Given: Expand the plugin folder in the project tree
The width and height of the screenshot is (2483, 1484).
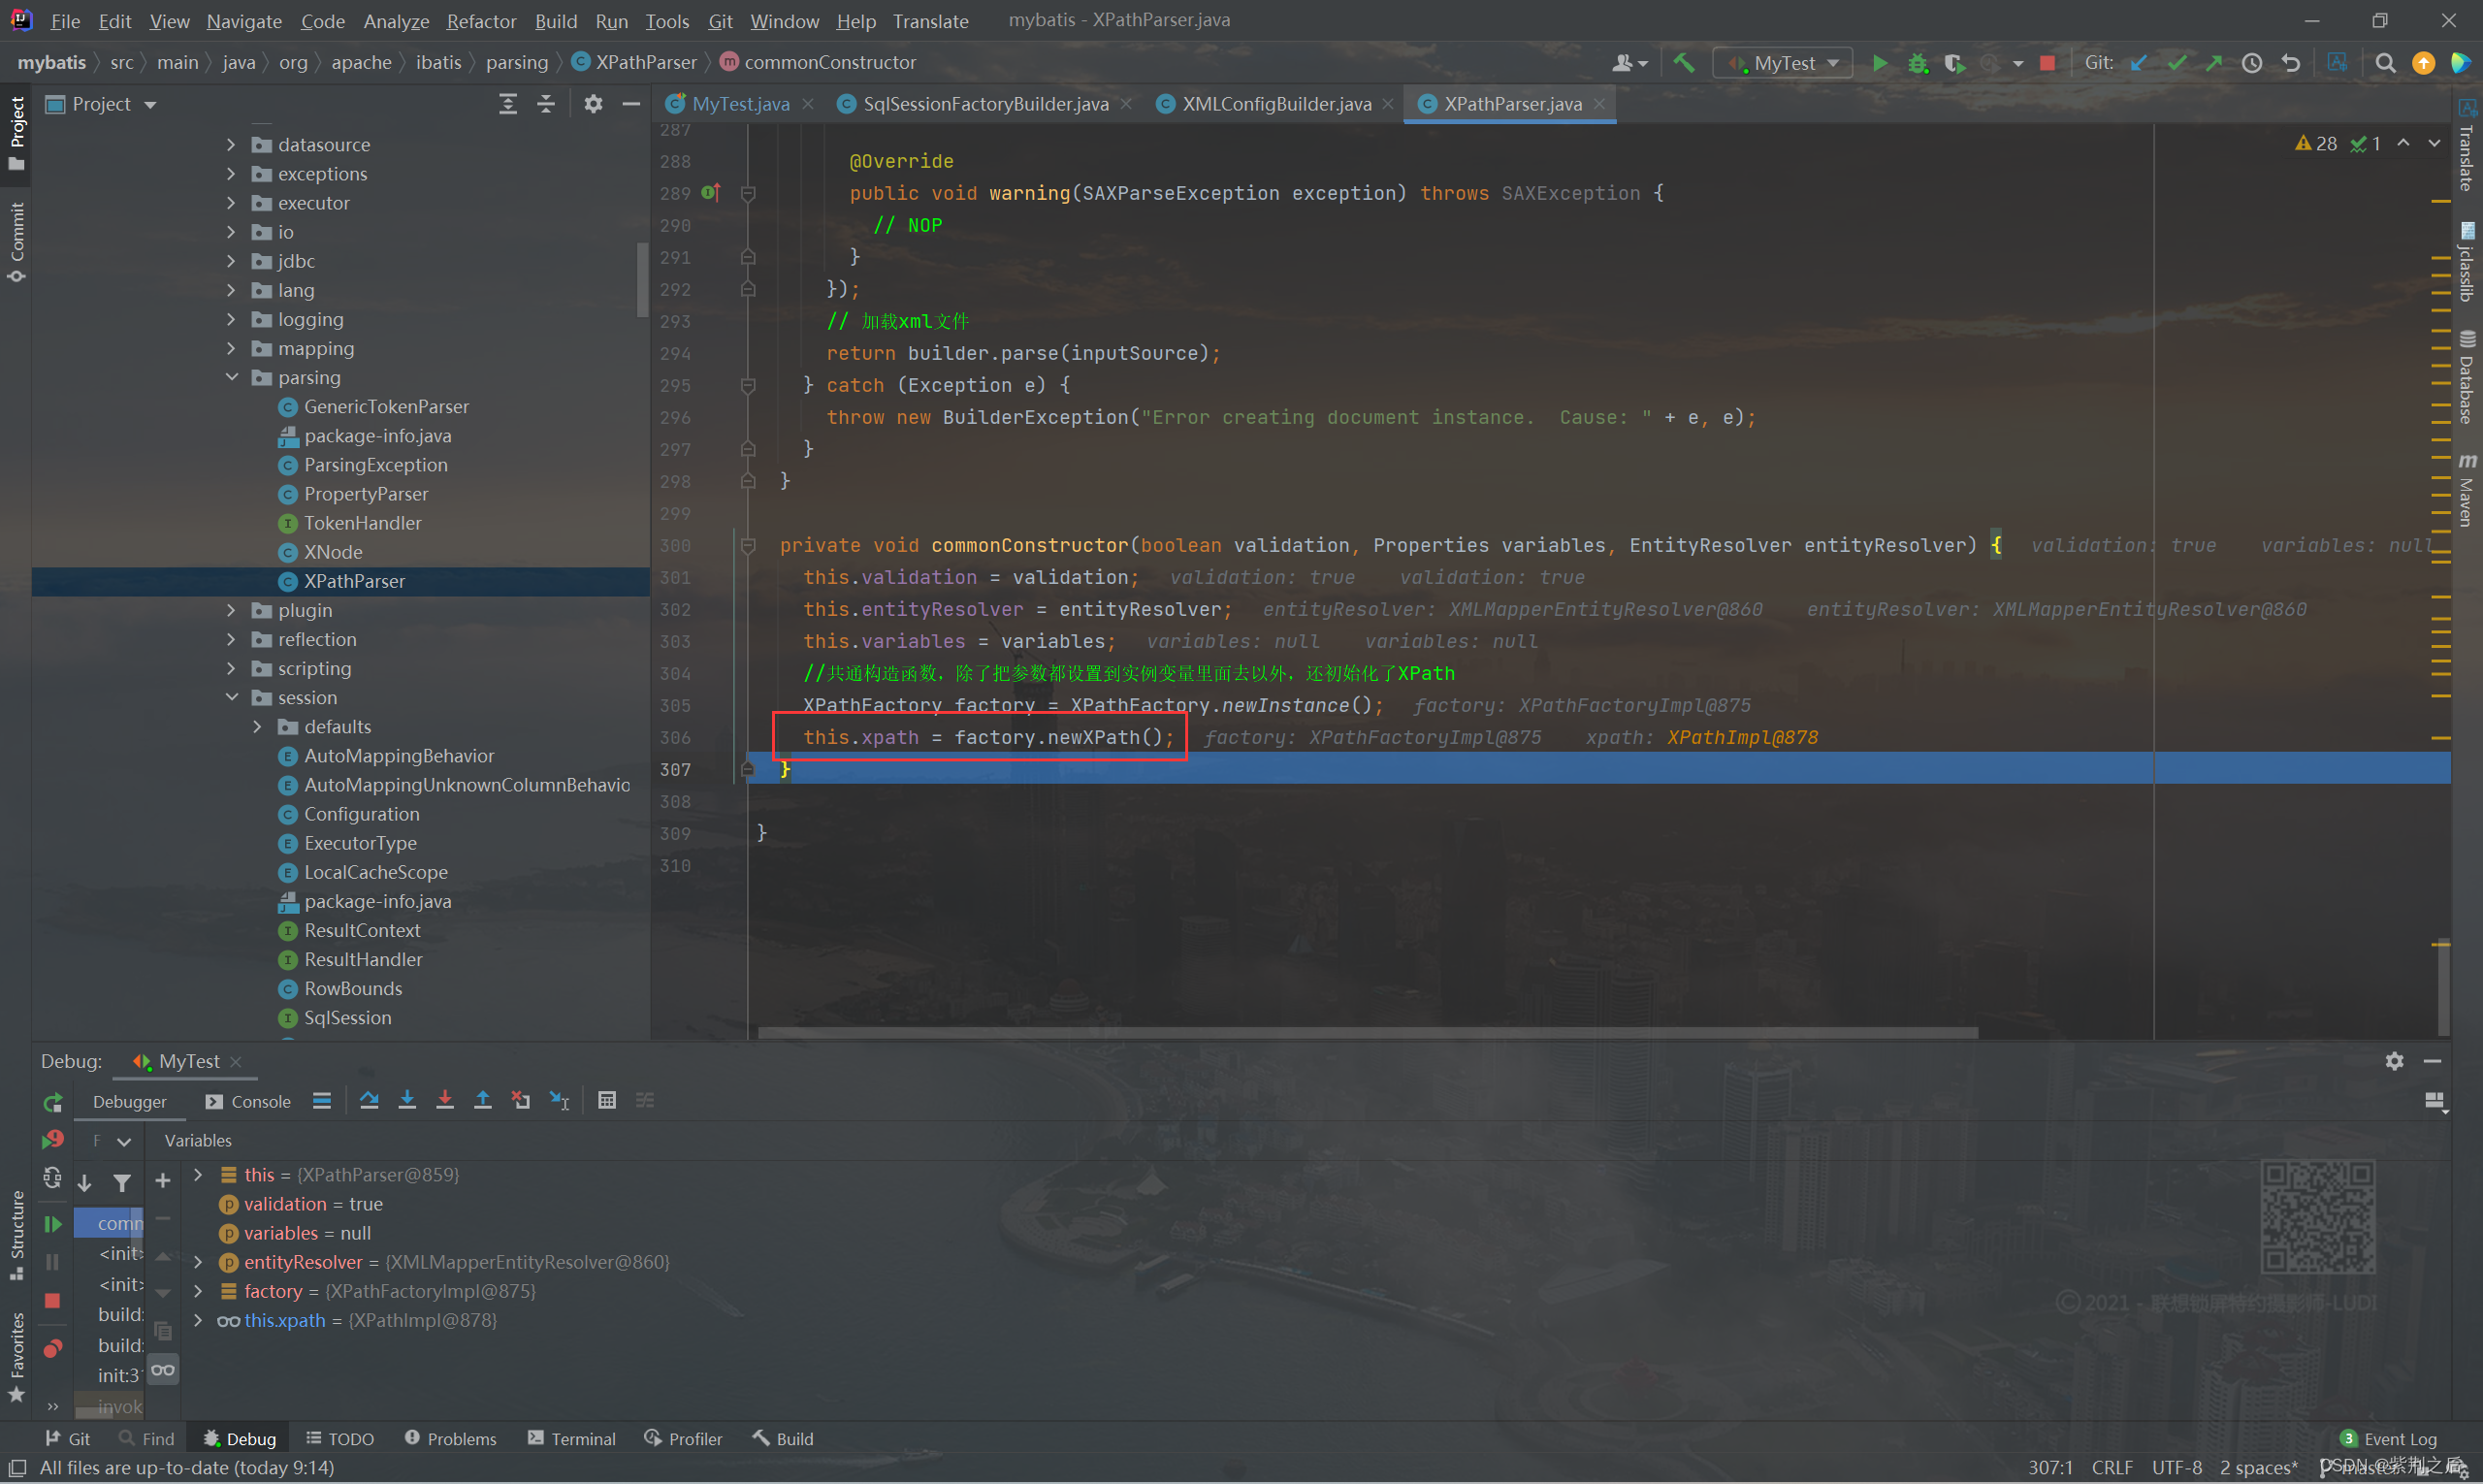Looking at the screenshot, I should click(x=232, y=610).
